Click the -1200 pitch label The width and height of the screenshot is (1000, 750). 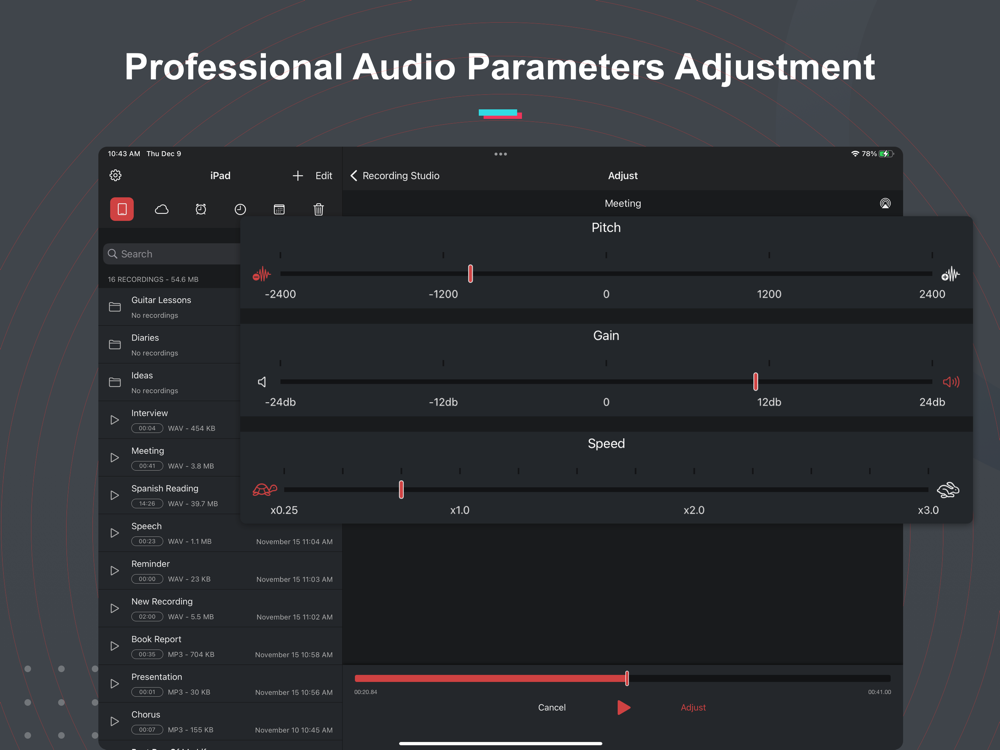(443, 294)
